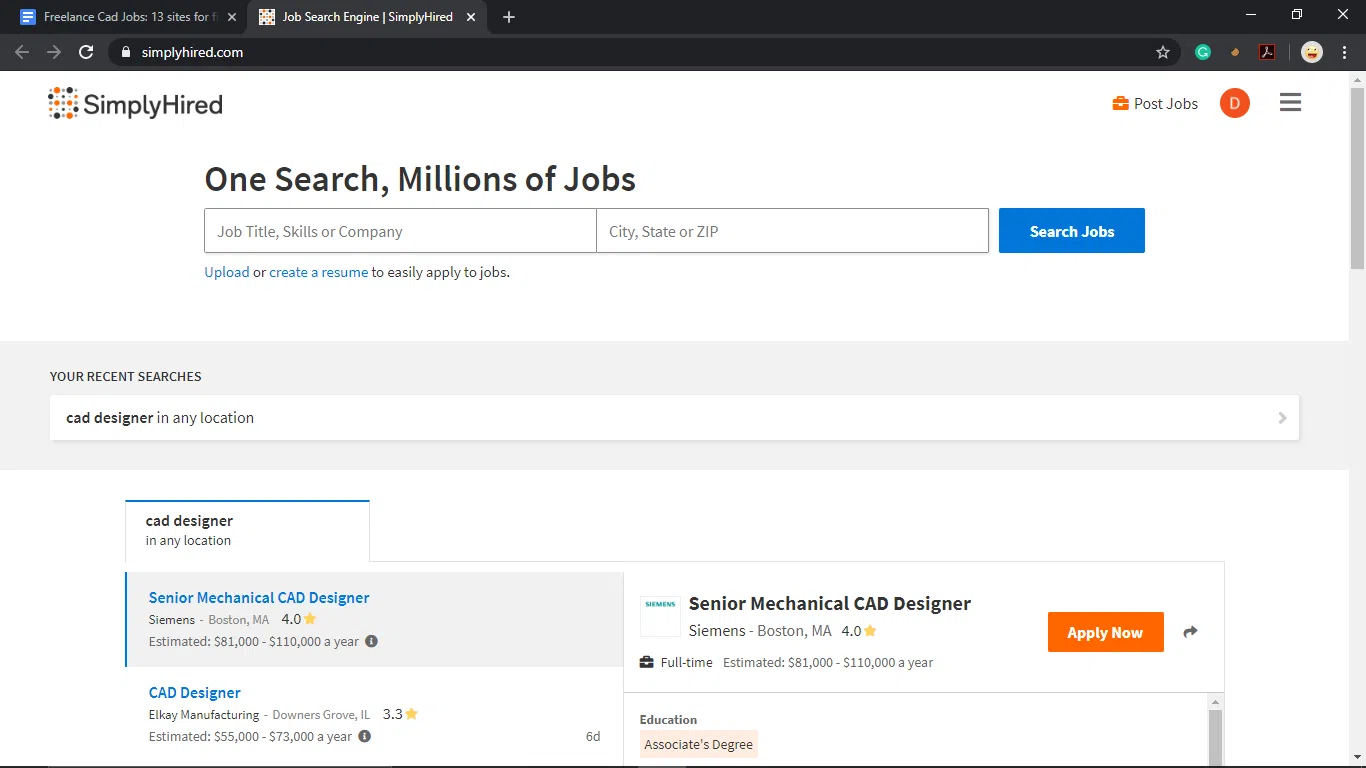Open the SimplyHired hamburger menu
Screen dimensions: 1366x768
pyautogui.click(x=1290, y=102)
